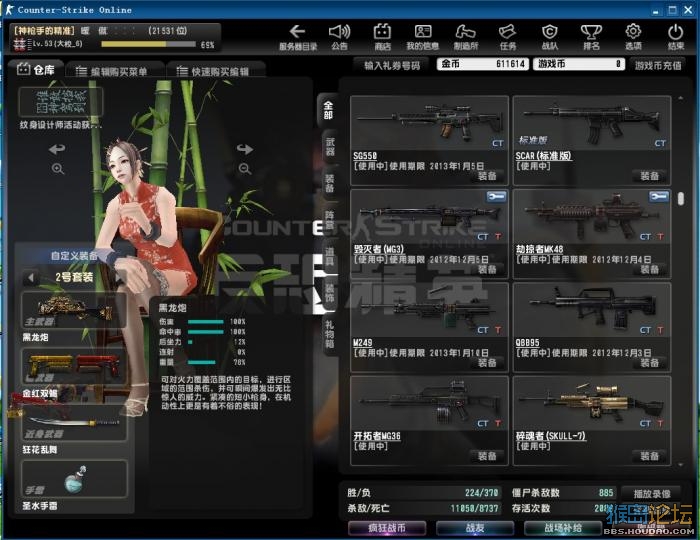Equip M249 via 装备 button
This screenshot has height=540, width=700.
pos(487,362)
